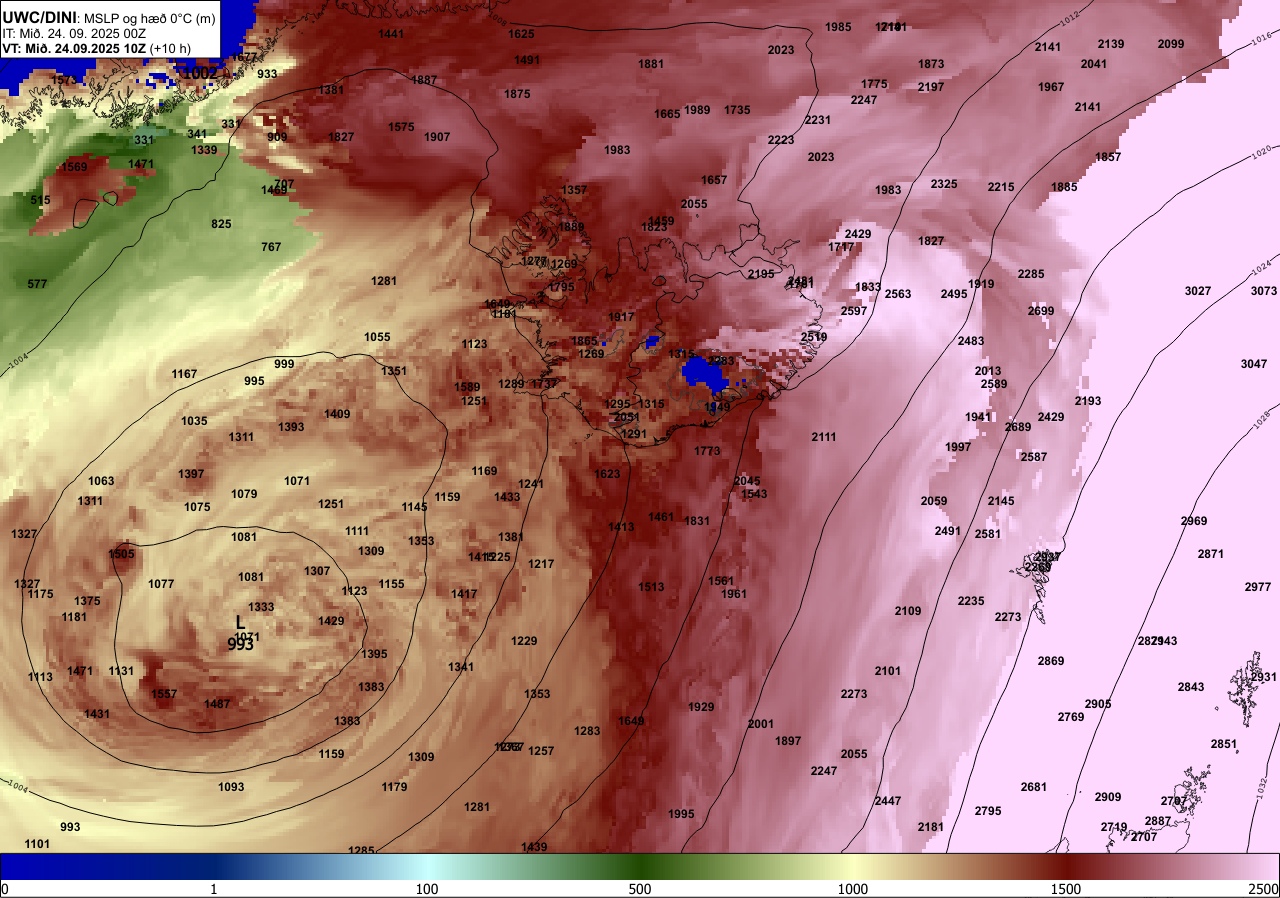Click the UWC/DINI map title text

point(109,18)
